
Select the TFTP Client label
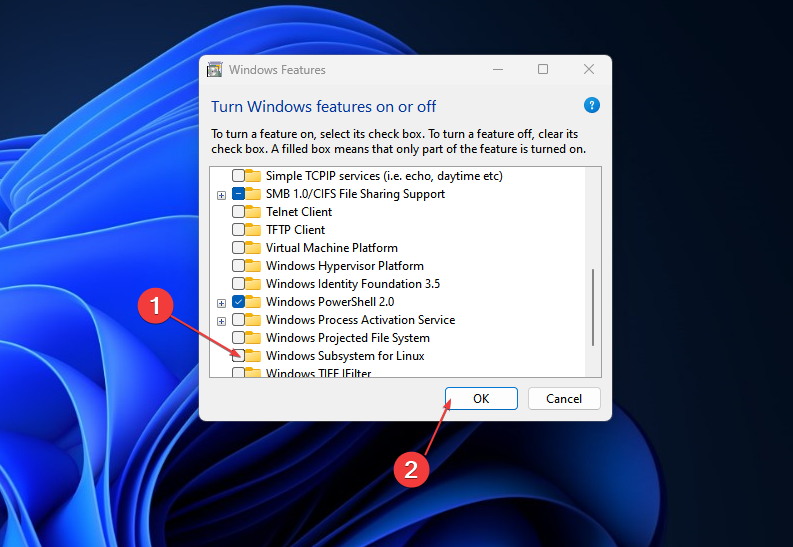click(295, 230)
